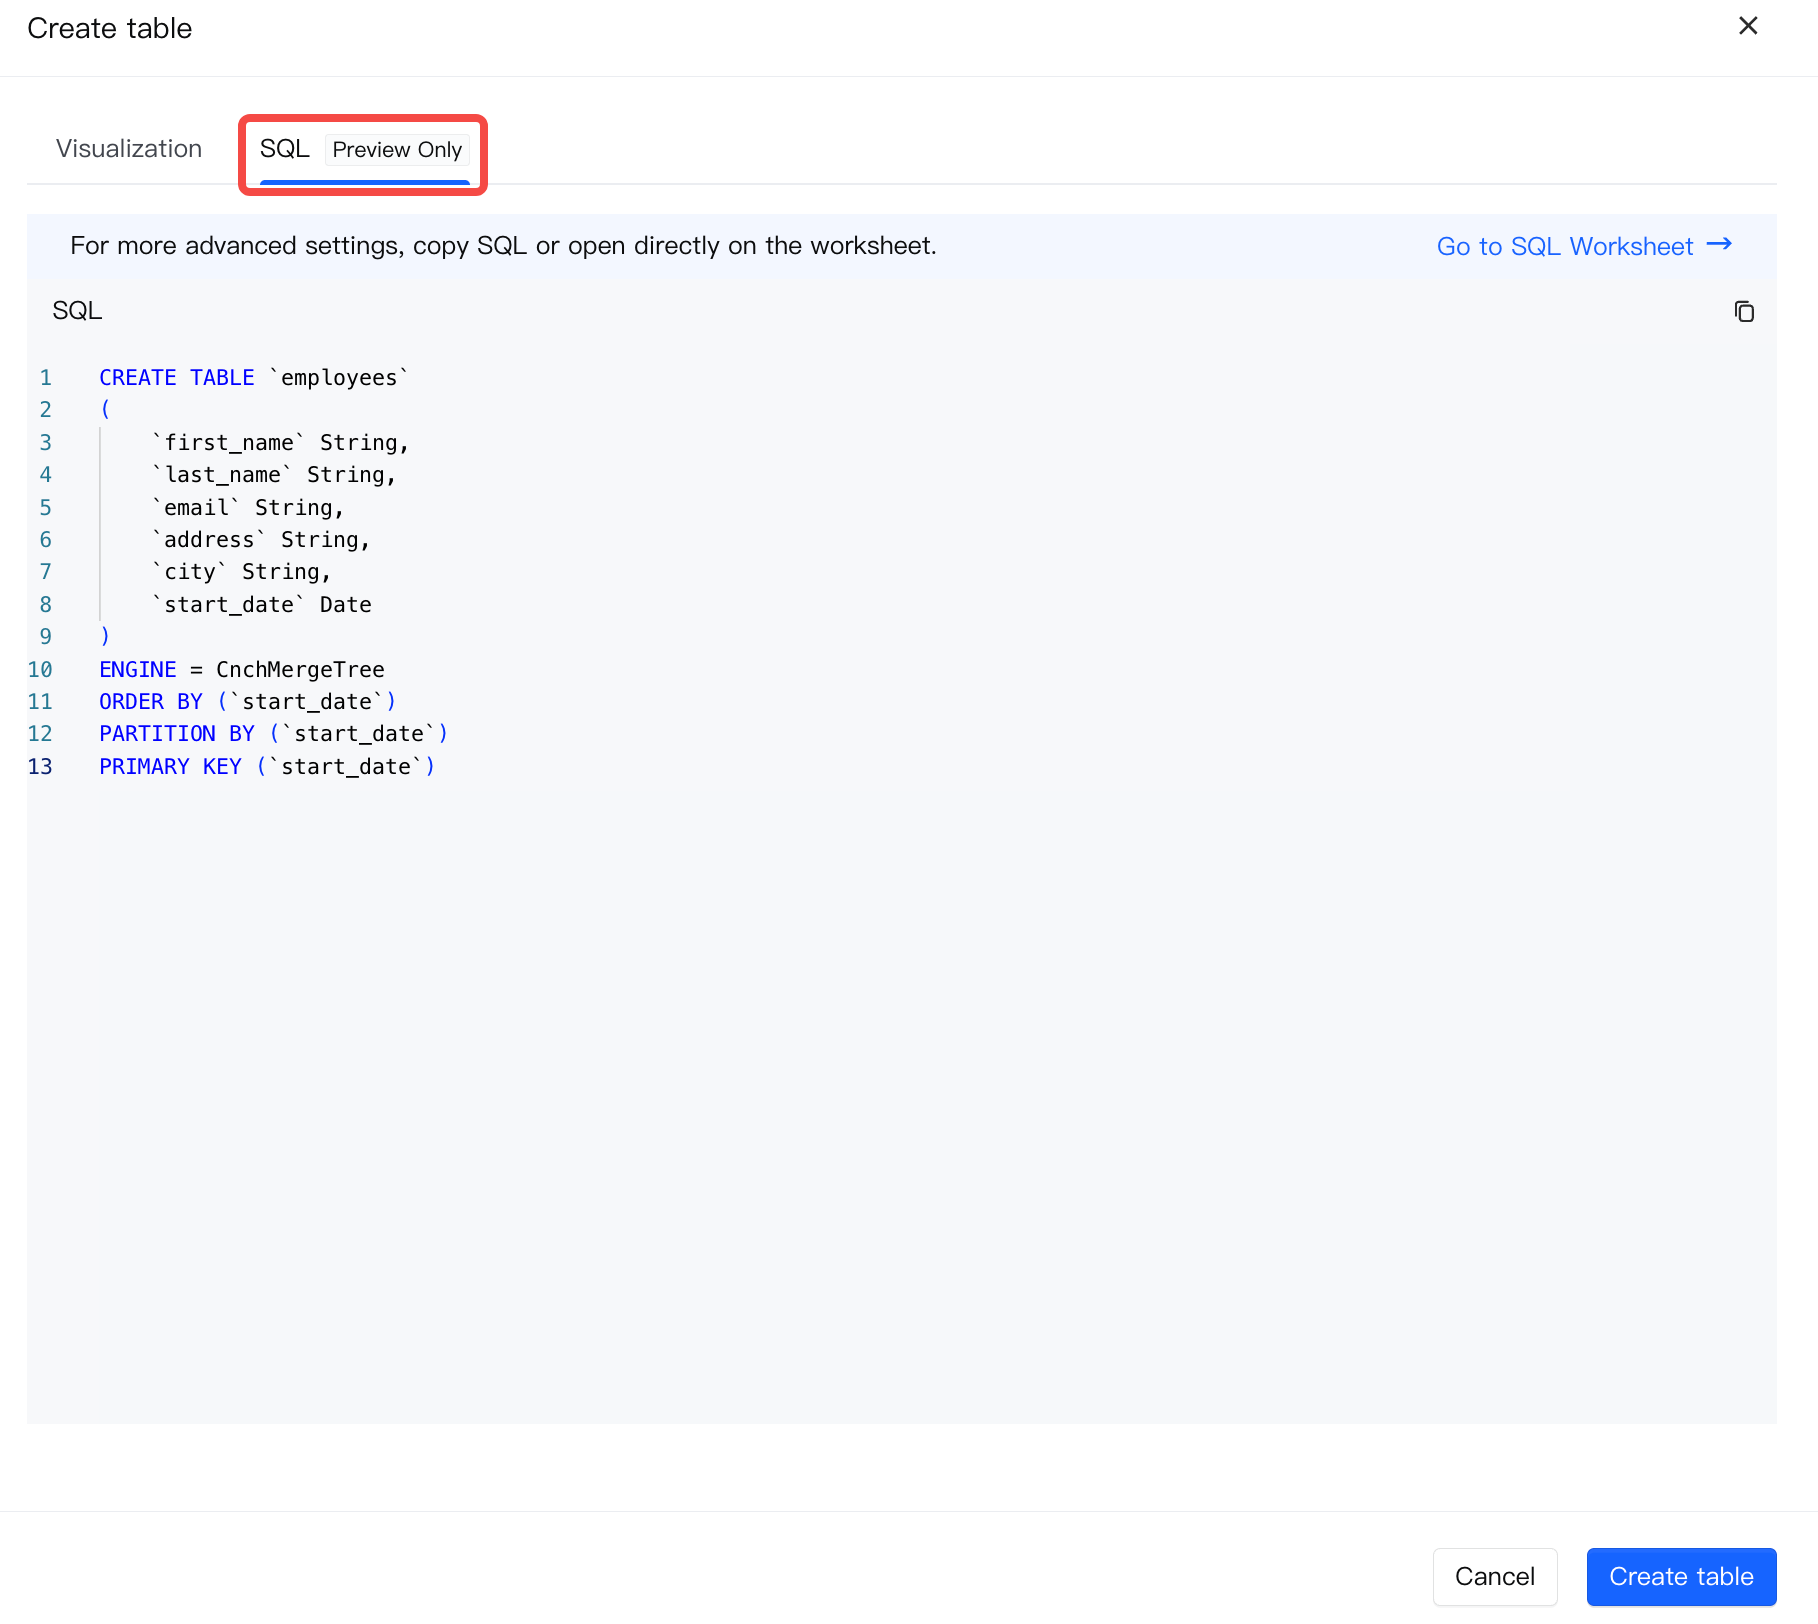Click the blue Create table button
Viewport: 1818px width, 1624px height.
(x=1680, y=1576)
